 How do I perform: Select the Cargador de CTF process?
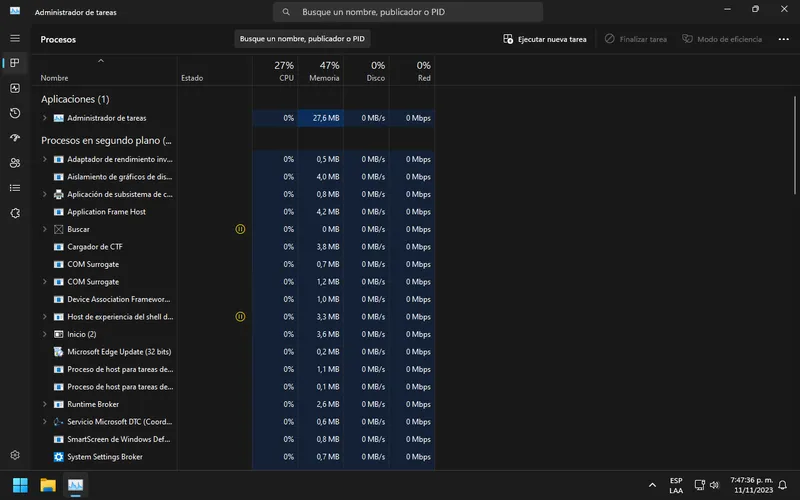95,247
